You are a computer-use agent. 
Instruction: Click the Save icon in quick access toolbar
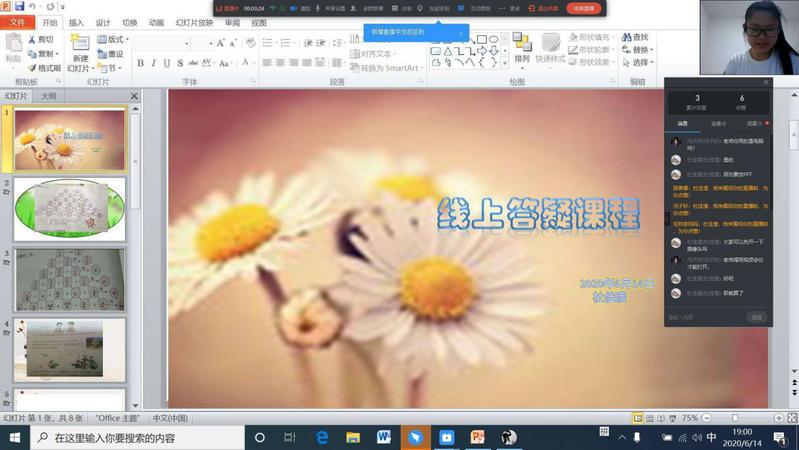20,7
